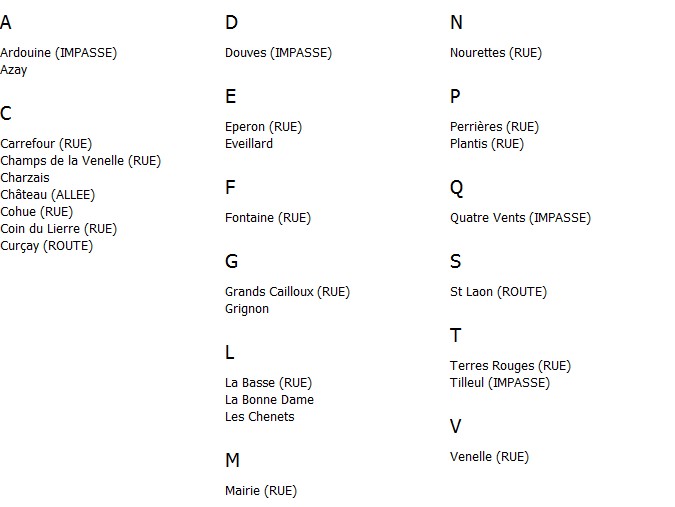The image size is (675, 507).
Task: Click the Château (ALLEE) entry
Action: (x=47, y=195)
